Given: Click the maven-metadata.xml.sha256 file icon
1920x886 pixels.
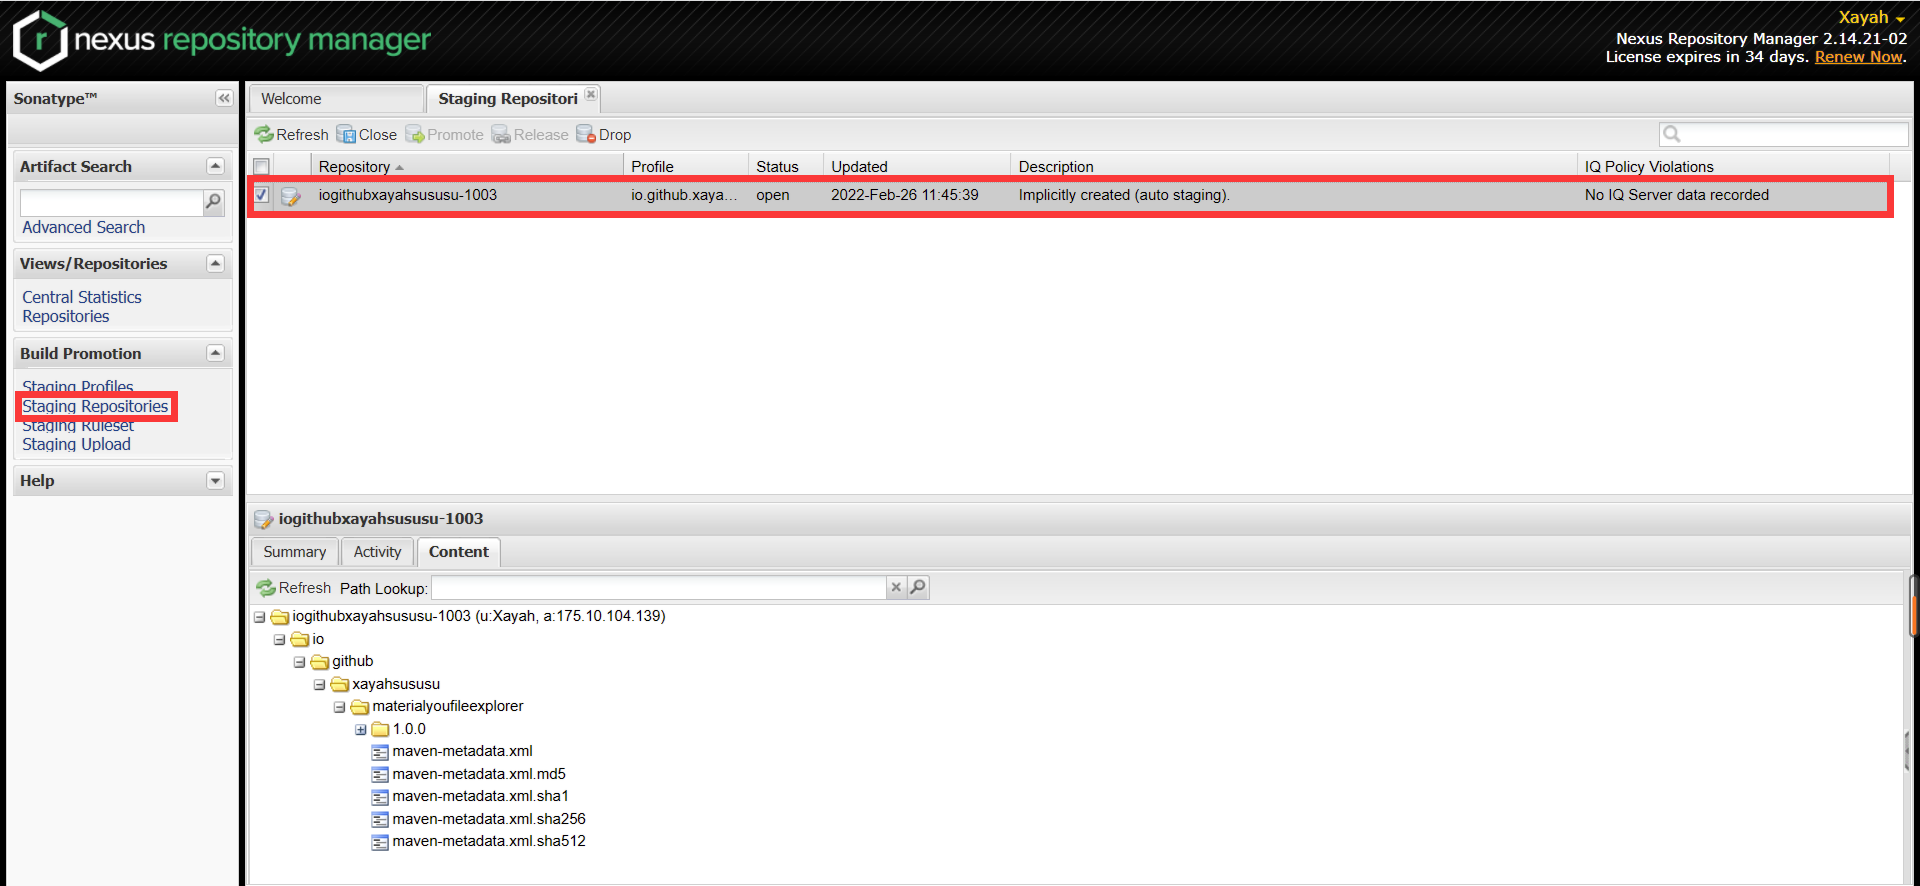Looking at the screenshot, I should click(380, 819).
